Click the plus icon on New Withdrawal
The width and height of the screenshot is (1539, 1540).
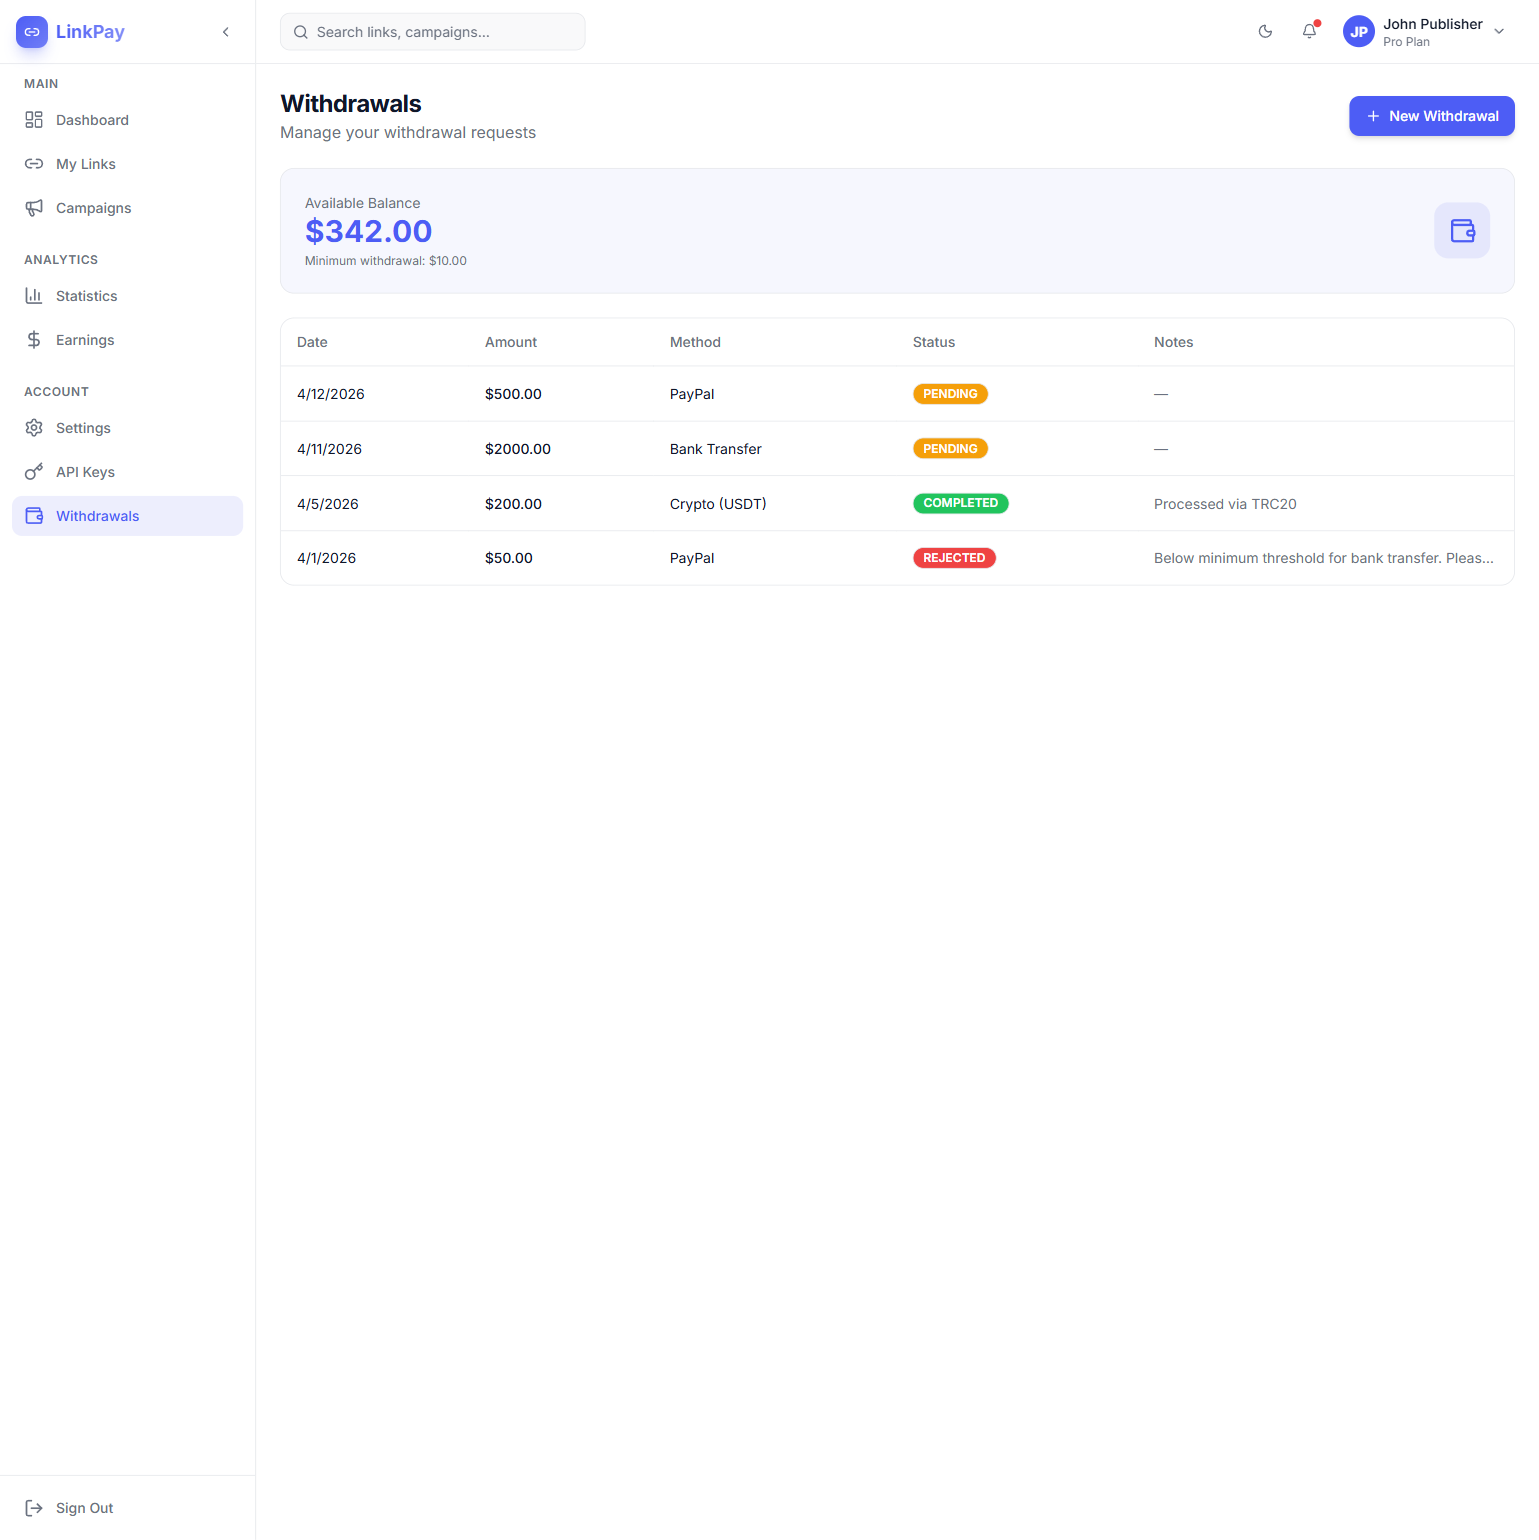[1373, 116]
